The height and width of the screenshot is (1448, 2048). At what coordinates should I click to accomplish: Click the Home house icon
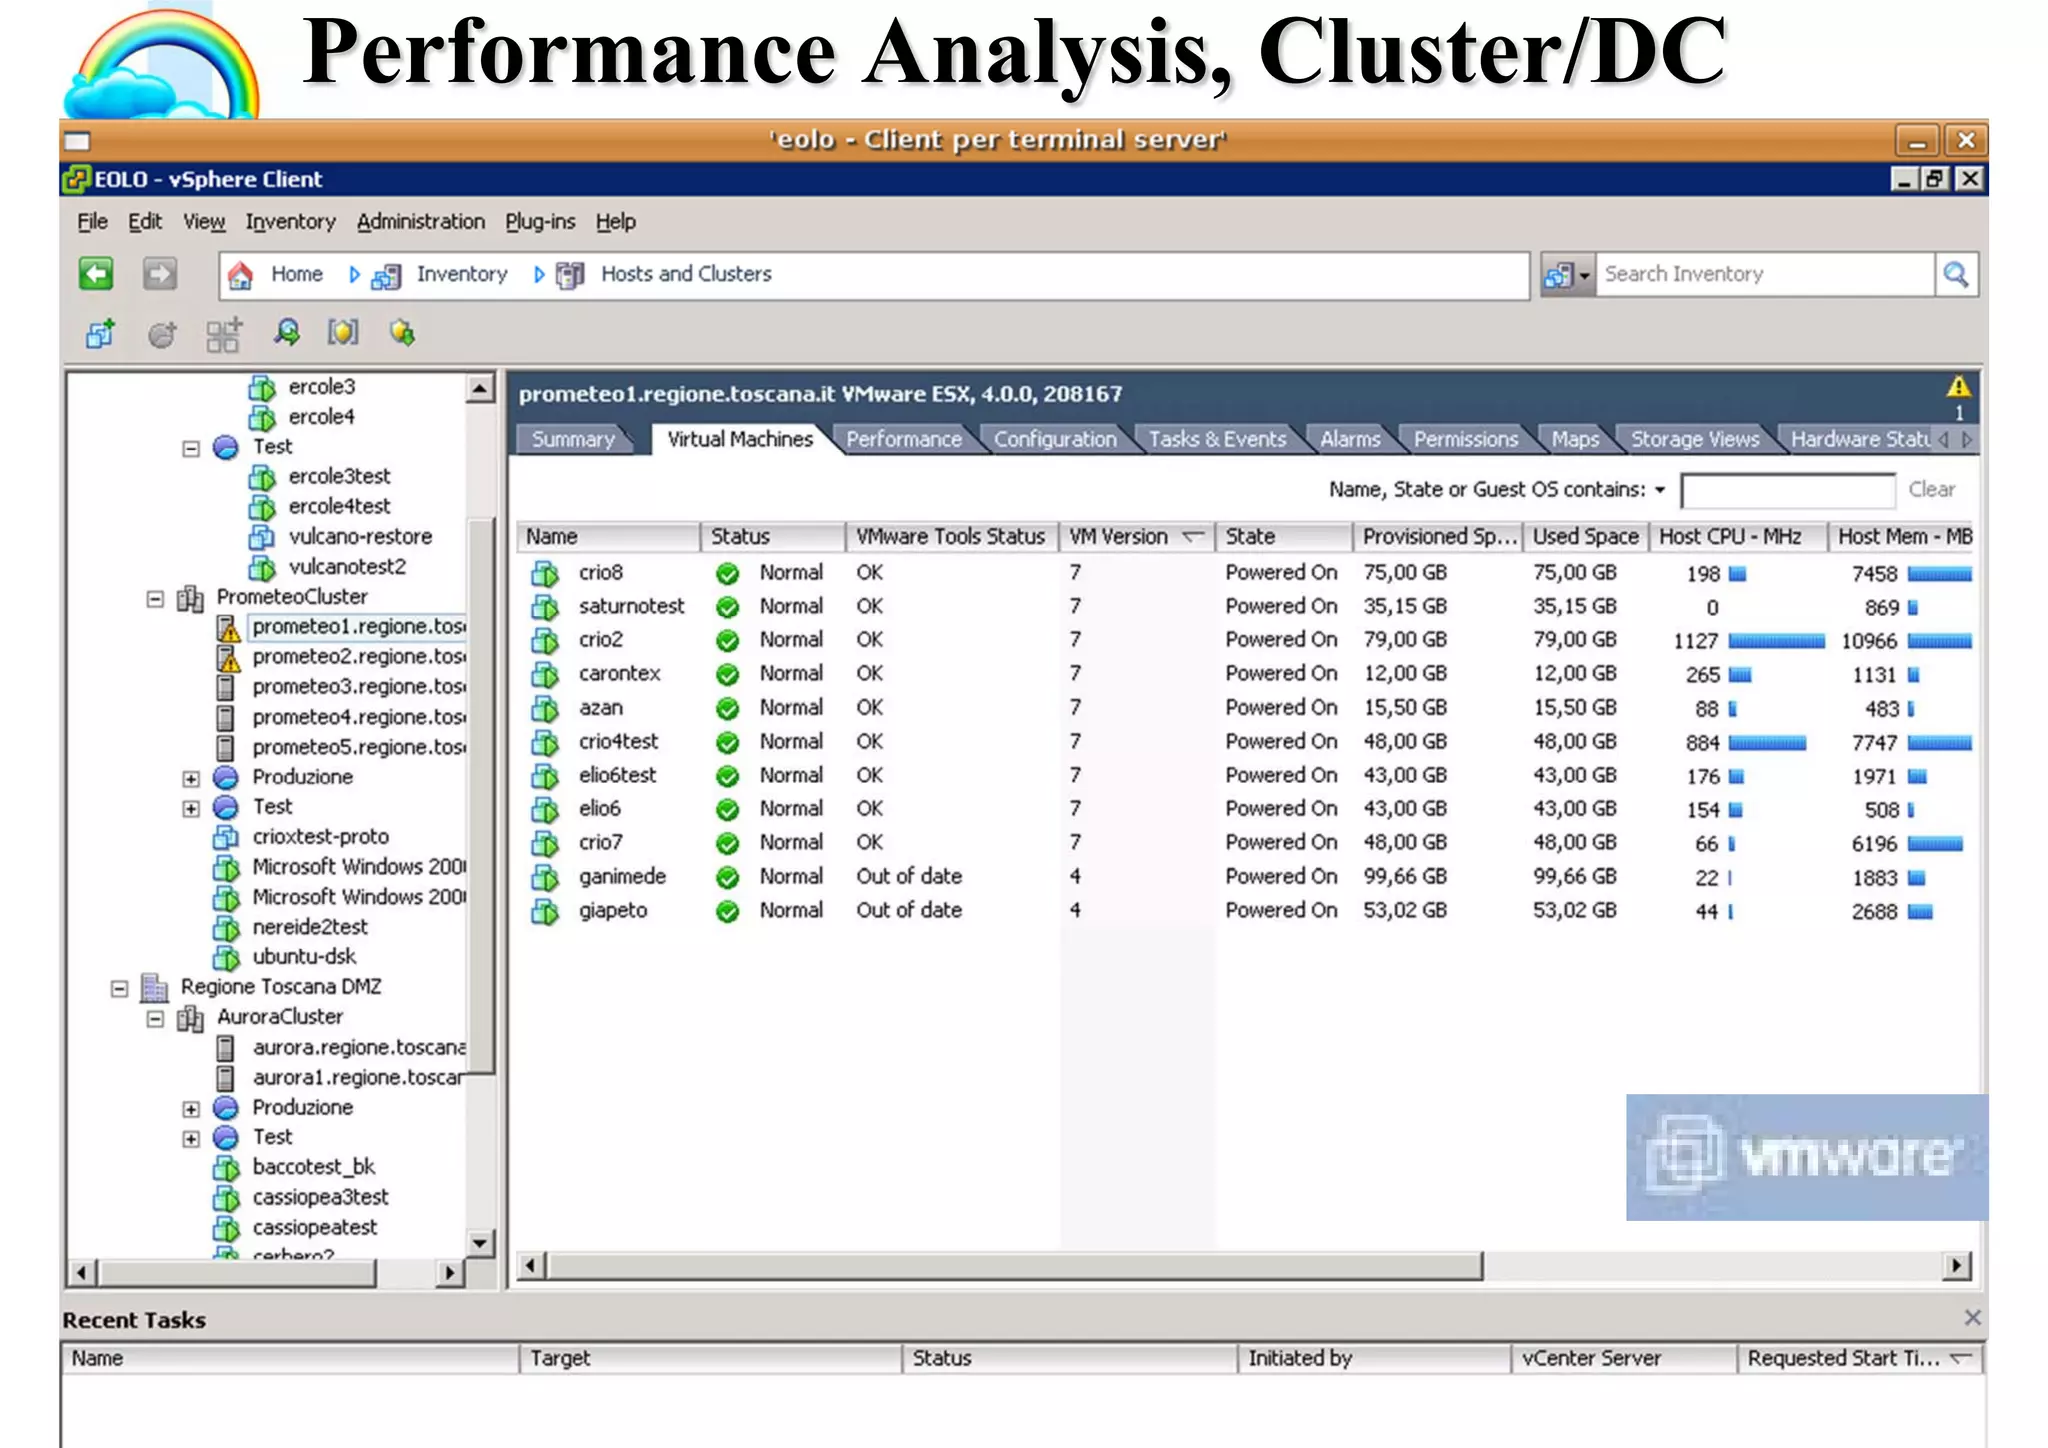[240, 275]
